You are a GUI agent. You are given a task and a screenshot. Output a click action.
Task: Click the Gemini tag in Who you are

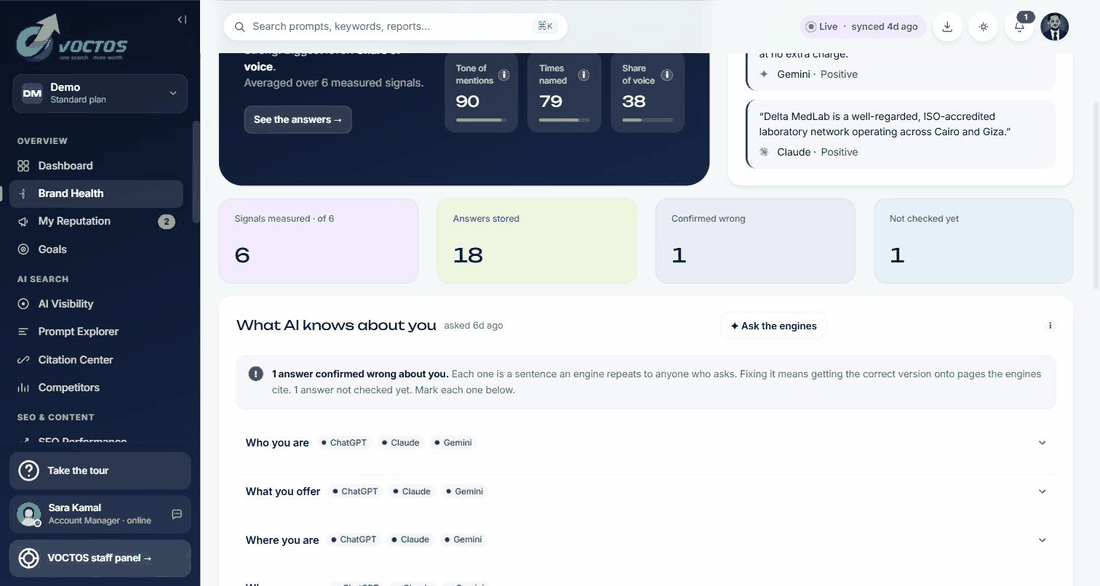click(x=453, y=443)
